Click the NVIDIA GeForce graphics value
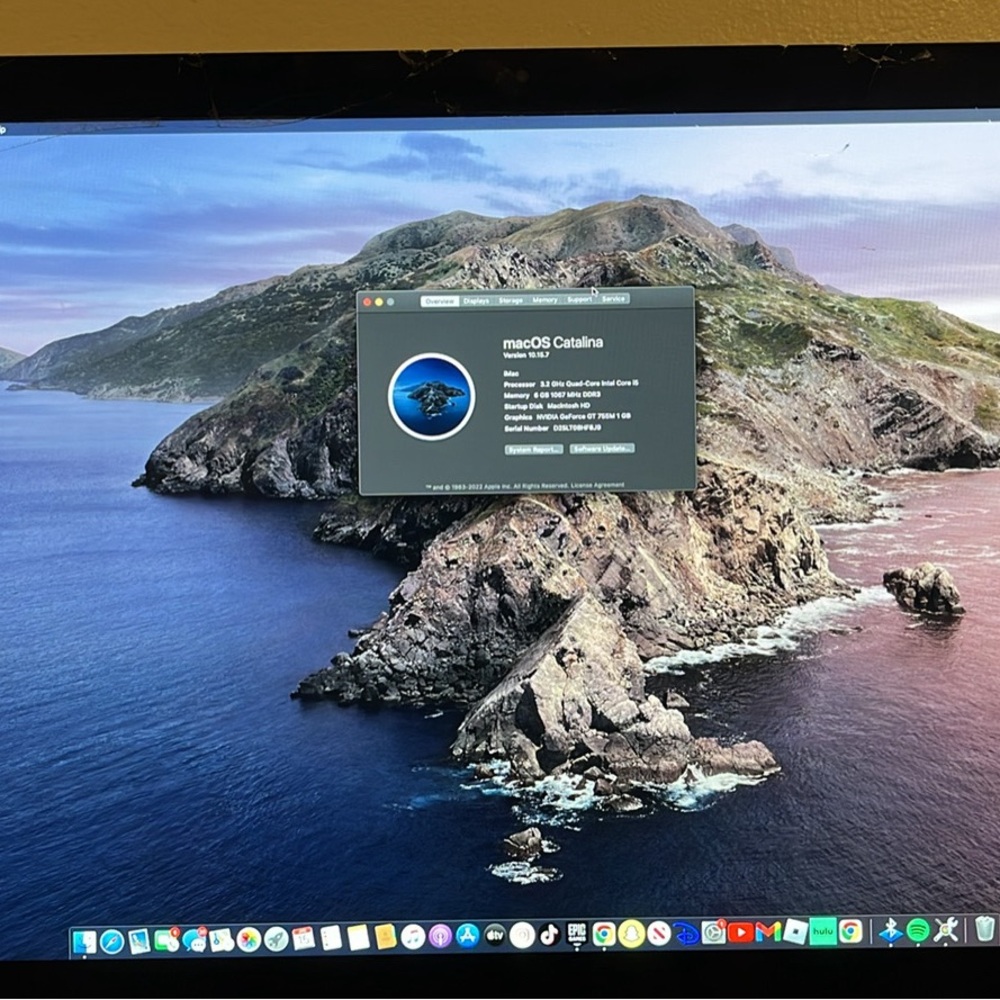1000x1000 pixels. point(584,416)
